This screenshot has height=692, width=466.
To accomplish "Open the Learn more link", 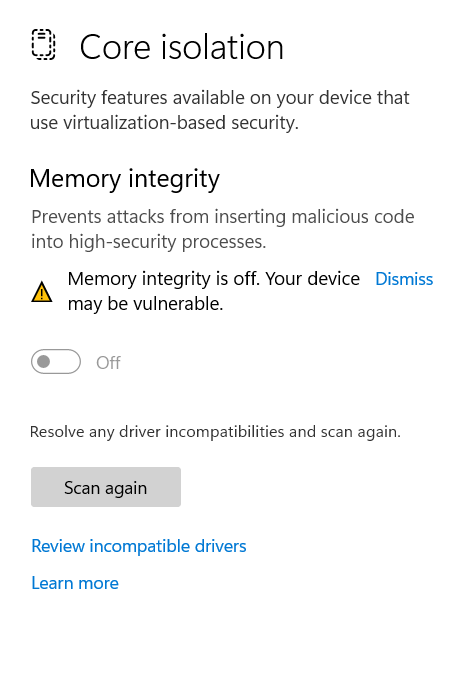I will [x=75, y=583].
